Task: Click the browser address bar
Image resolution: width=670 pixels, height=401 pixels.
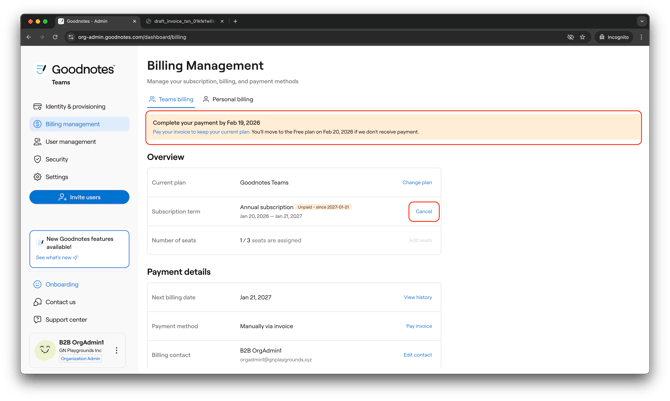Action: click(x=300, y=37)
